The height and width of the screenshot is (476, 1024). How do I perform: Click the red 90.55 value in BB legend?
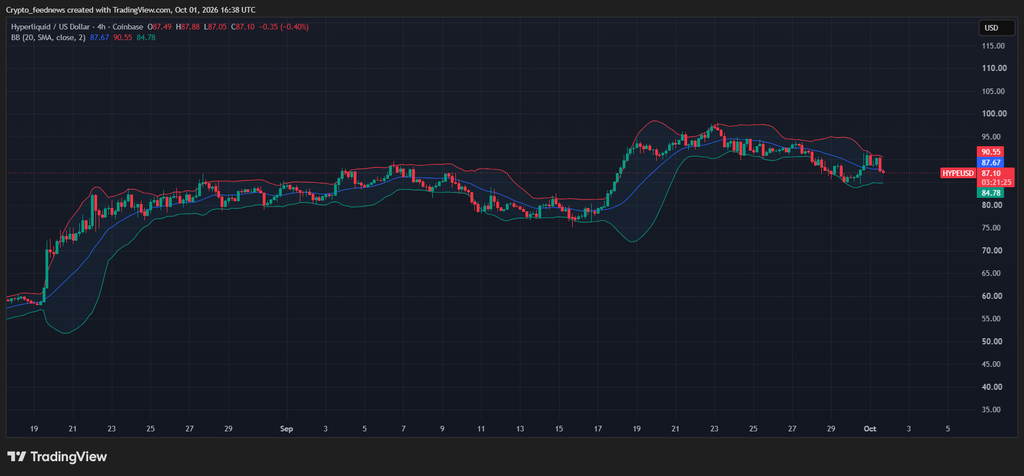pyautogui.click(x=123, y=38)
